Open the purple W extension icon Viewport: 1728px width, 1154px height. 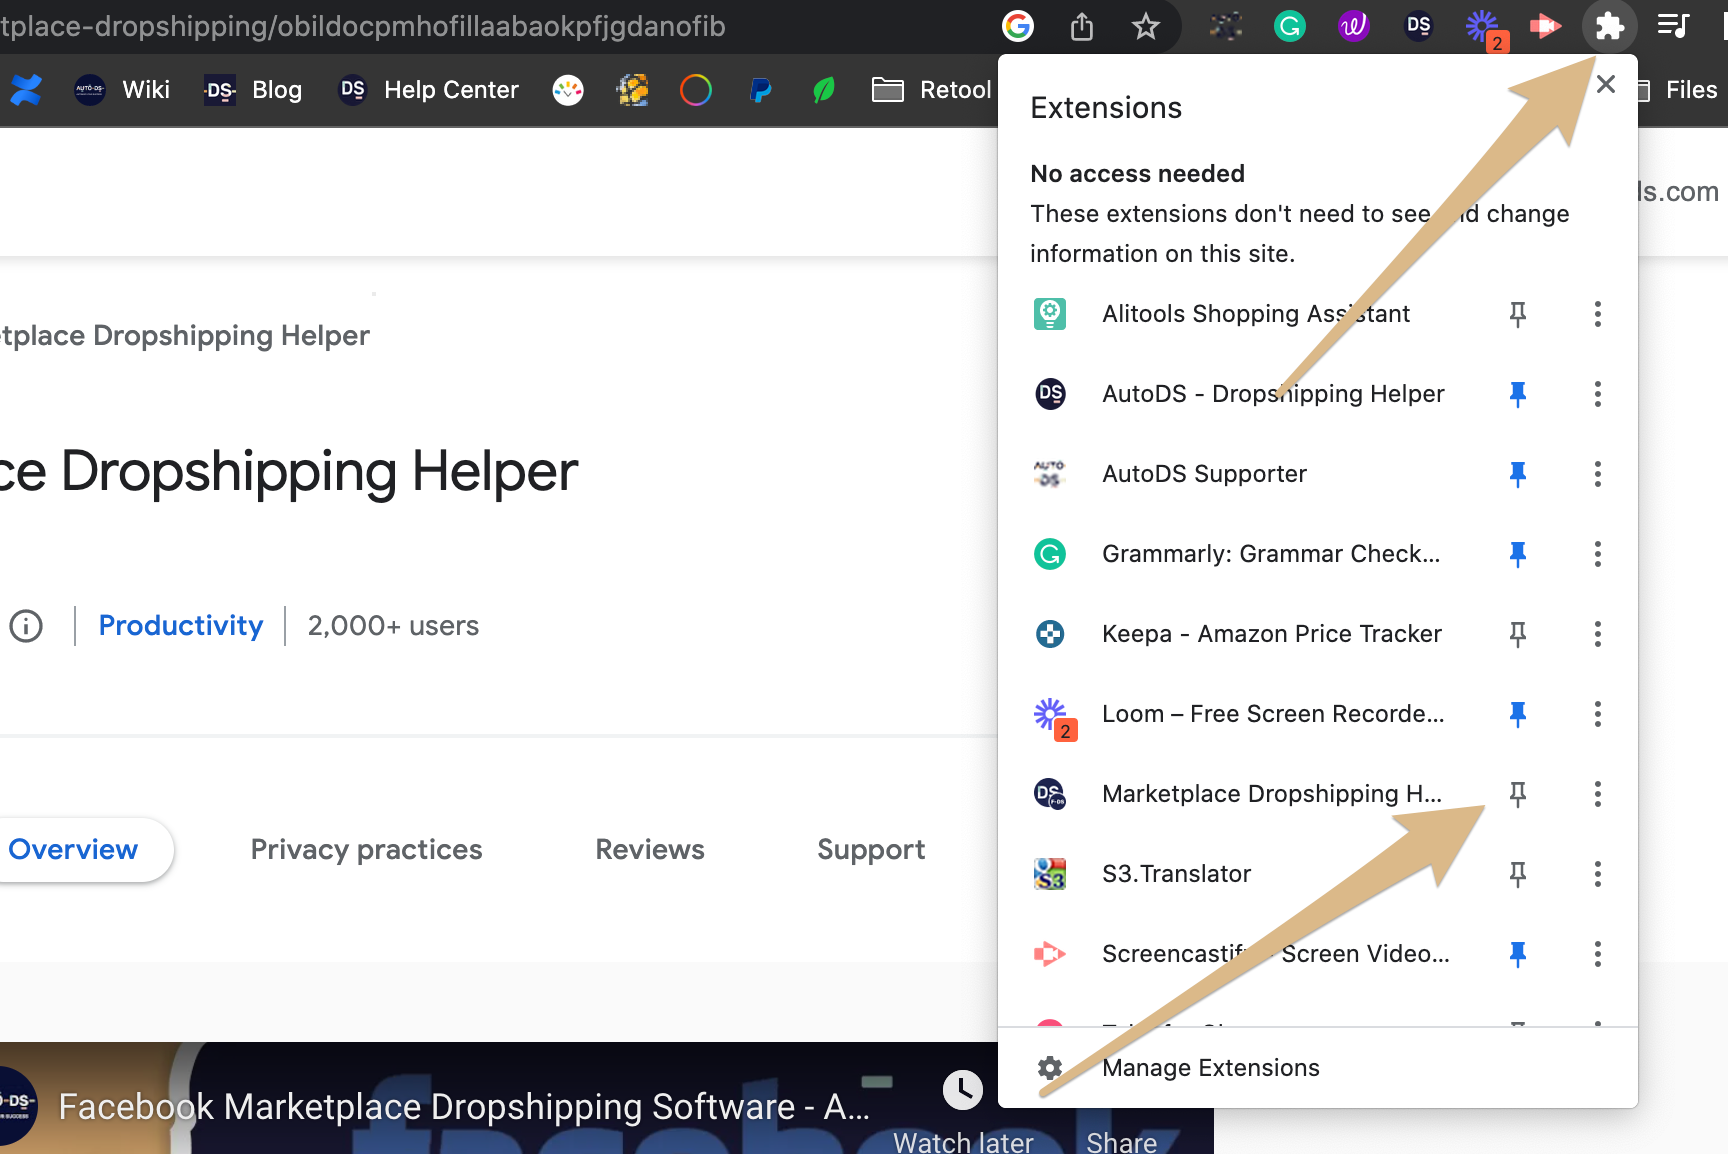click(x=1354, y=26)
